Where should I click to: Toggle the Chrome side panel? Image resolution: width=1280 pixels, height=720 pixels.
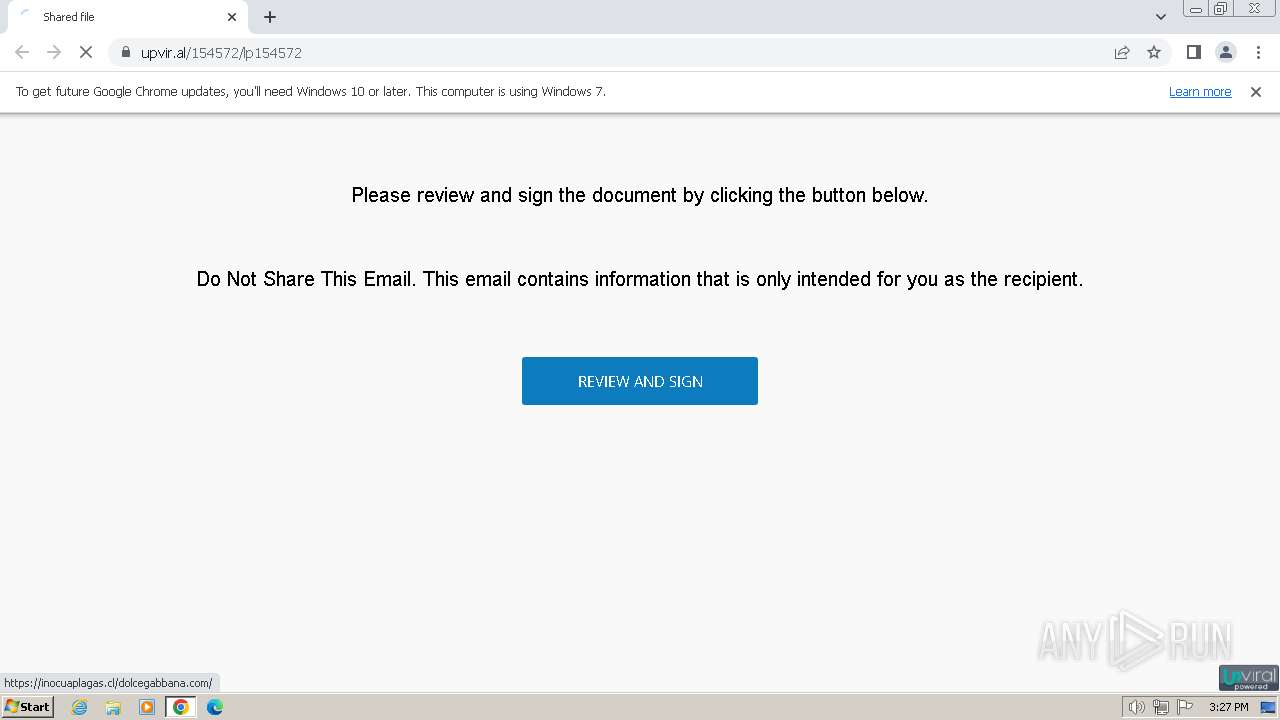pyautogui.click(x=1193, y=52)
